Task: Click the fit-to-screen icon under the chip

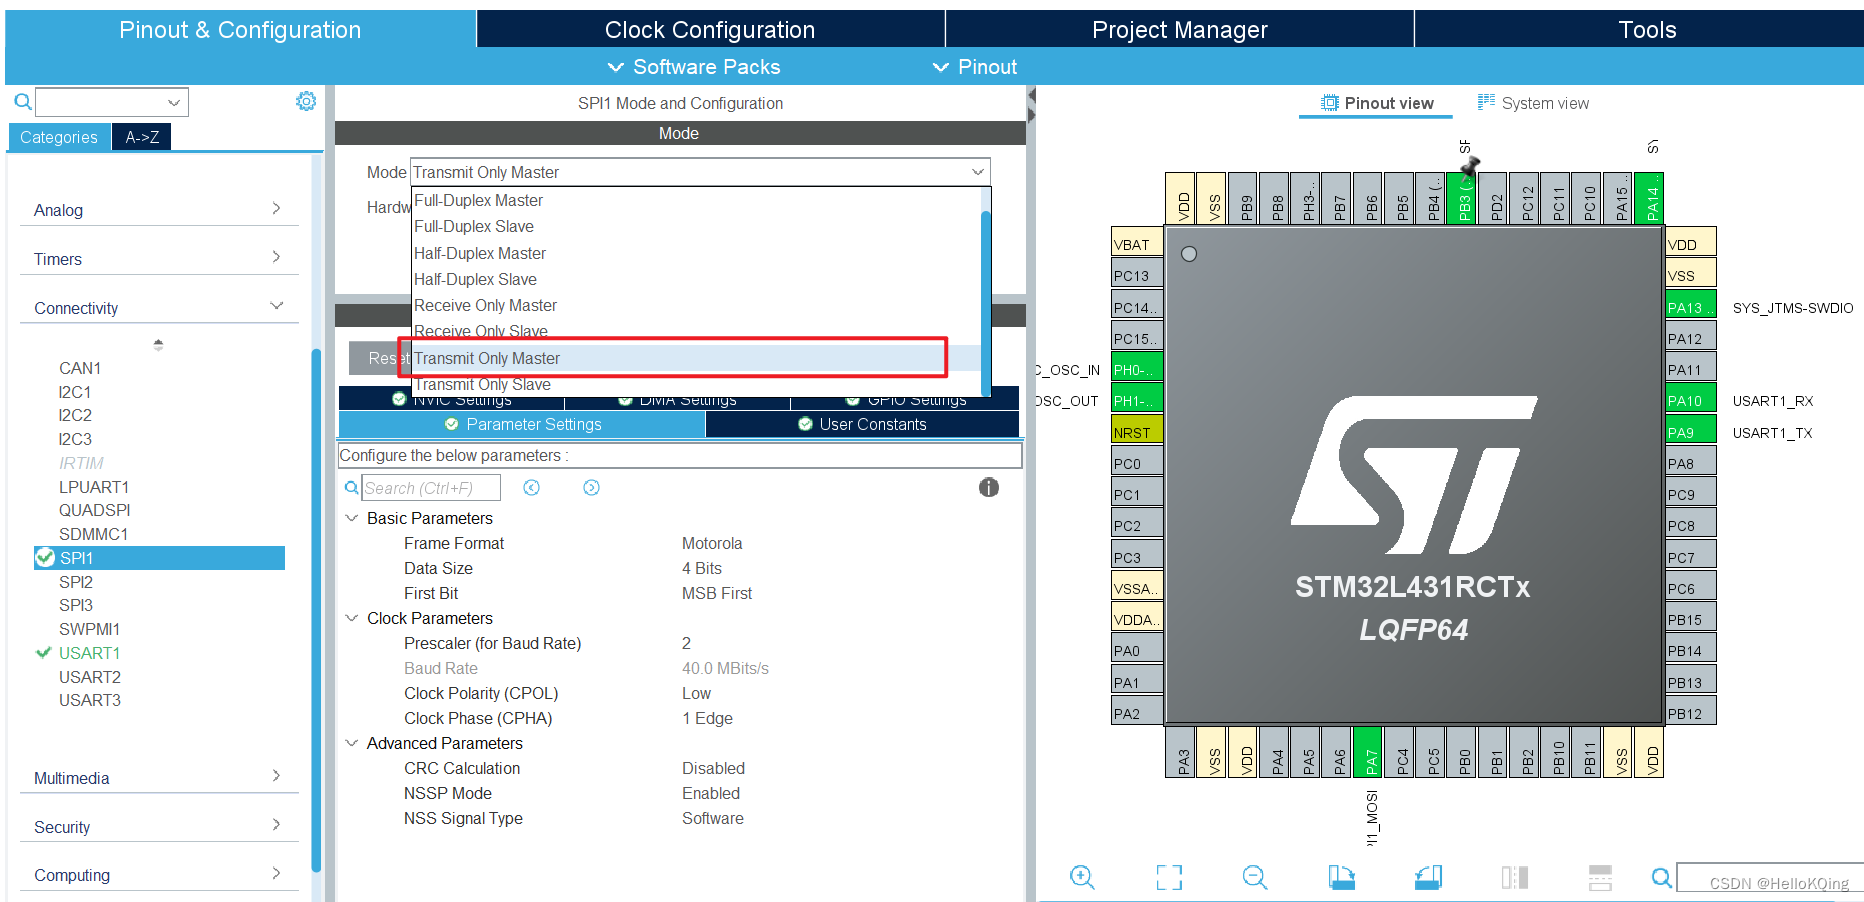Action: pyautogui.click(x=1169, y=877)
